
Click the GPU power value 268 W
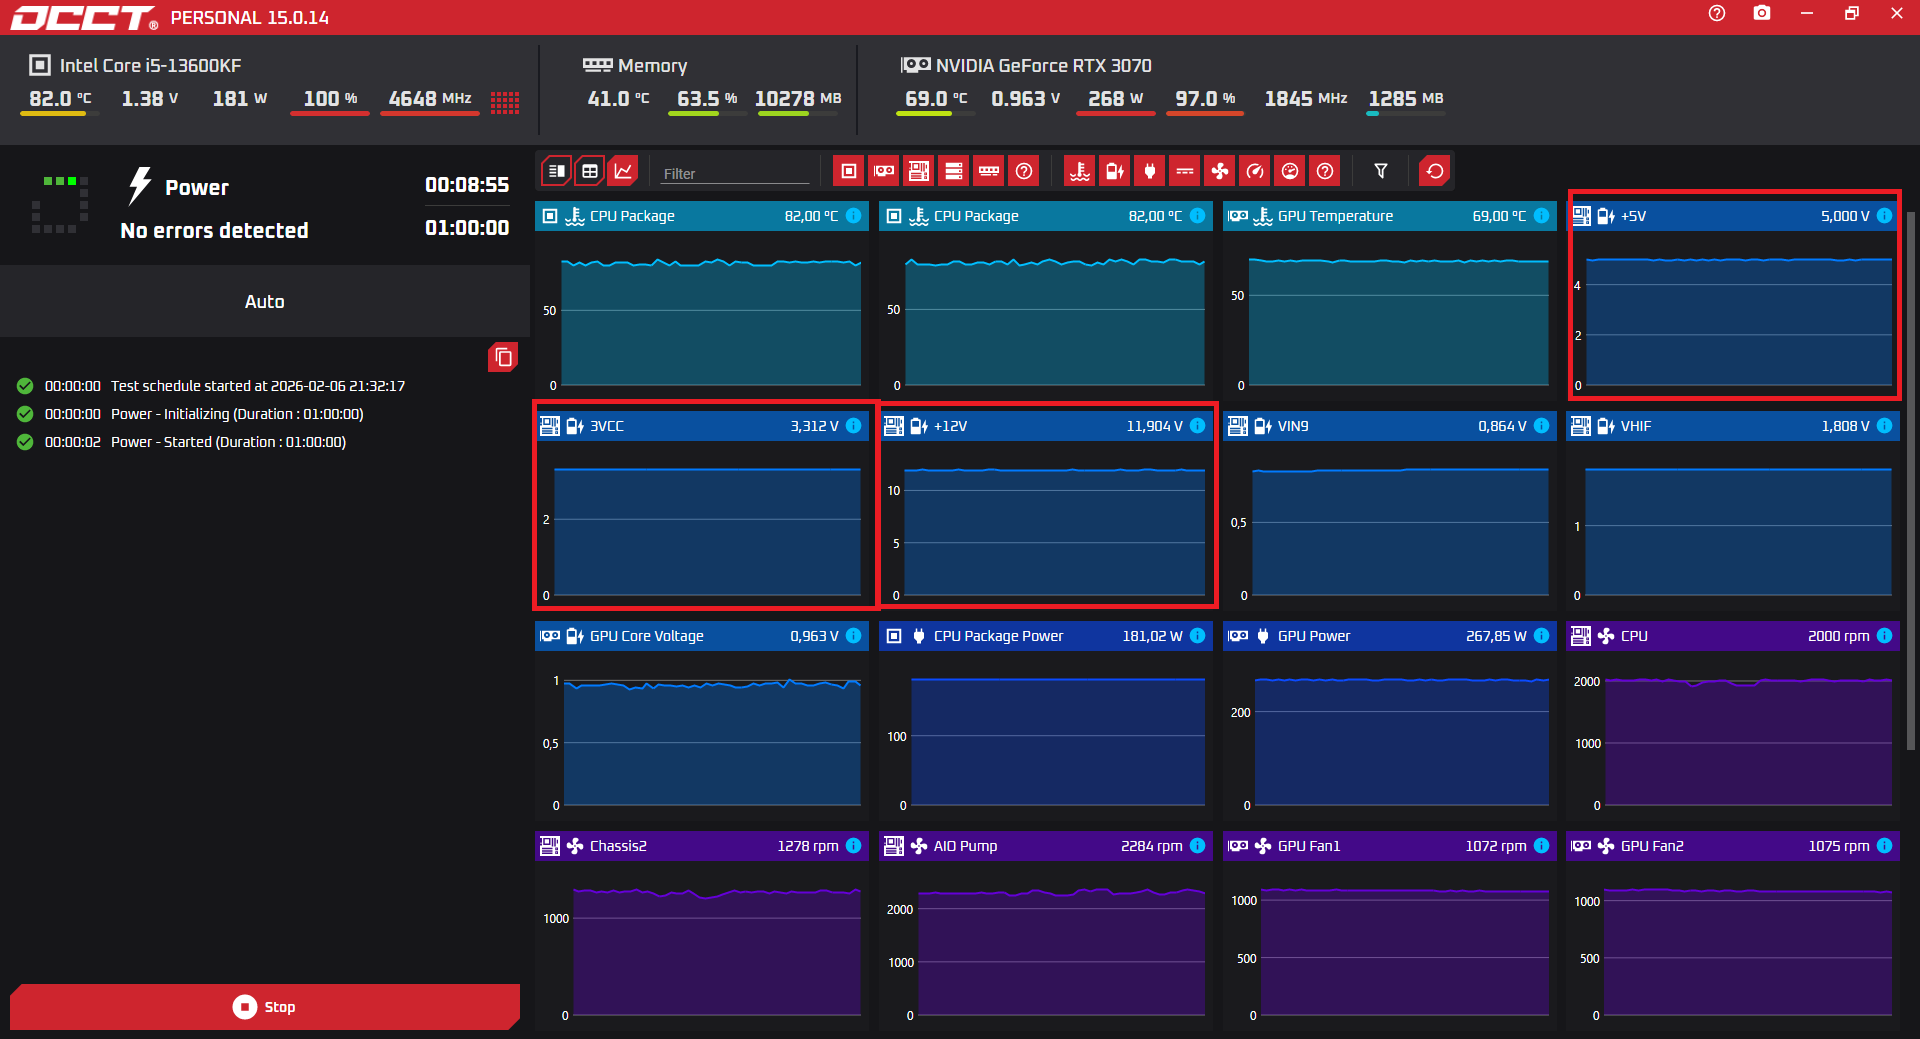pos(1115,98)
